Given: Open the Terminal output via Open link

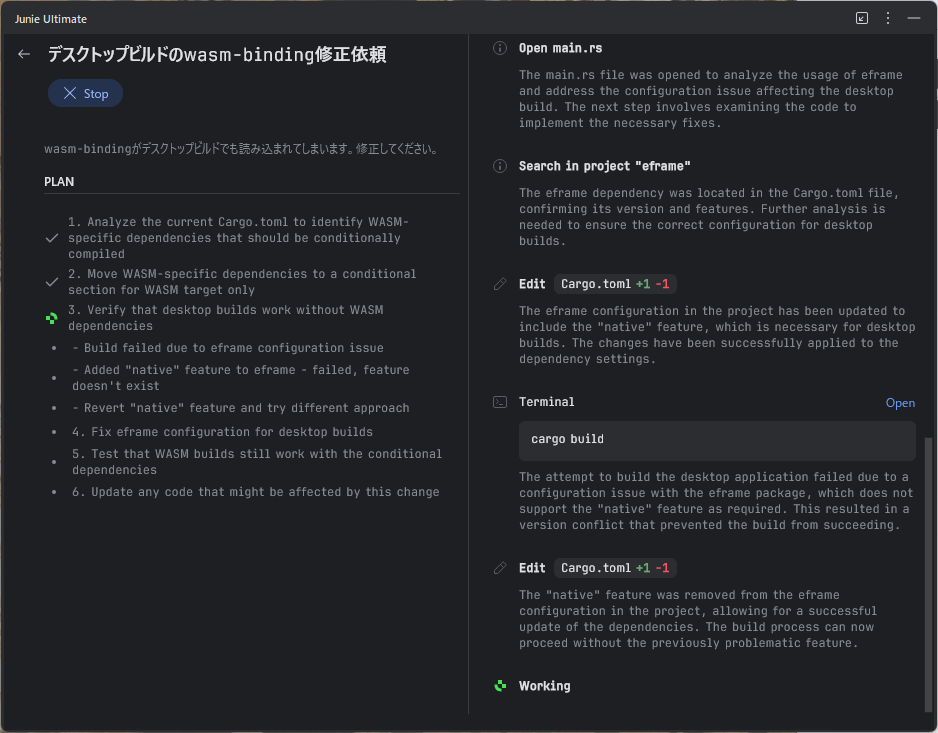Looking at the screenshot, I should click(900, 403).
